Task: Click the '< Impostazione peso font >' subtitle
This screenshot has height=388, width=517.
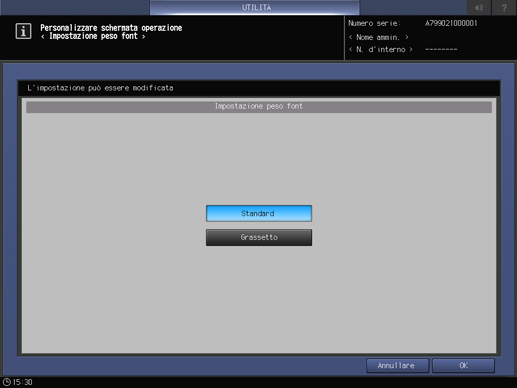Action: point(93,36)
